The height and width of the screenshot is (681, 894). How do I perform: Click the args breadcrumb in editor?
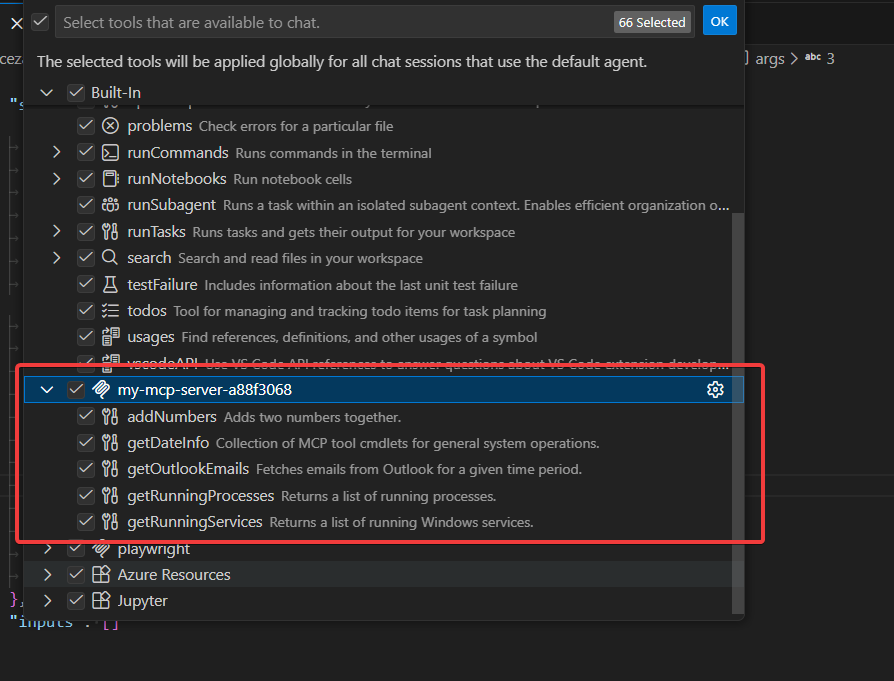click(770, 59)
